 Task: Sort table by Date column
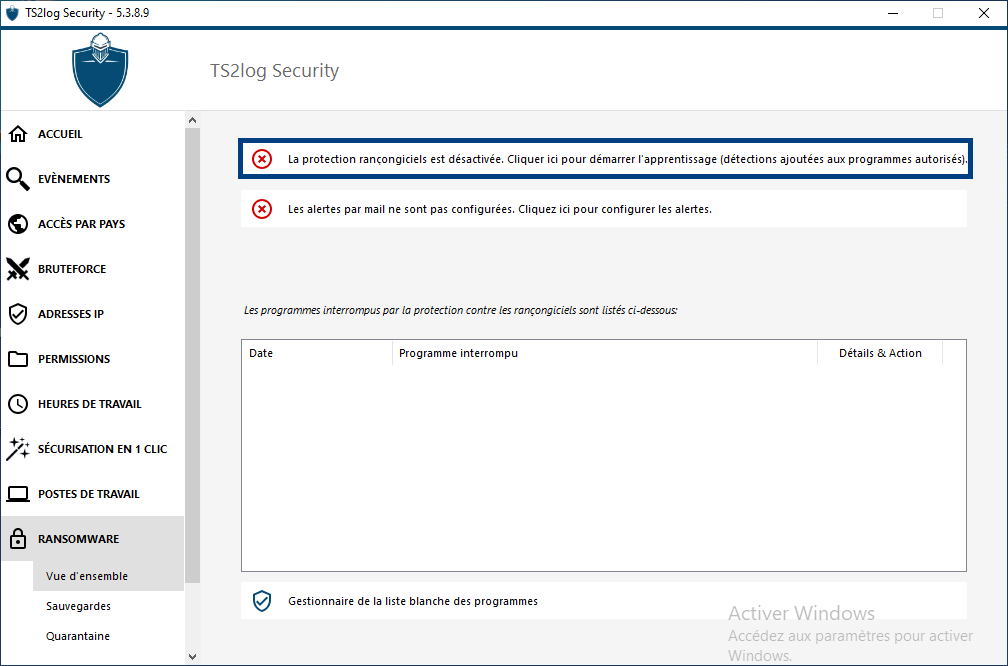317,353
